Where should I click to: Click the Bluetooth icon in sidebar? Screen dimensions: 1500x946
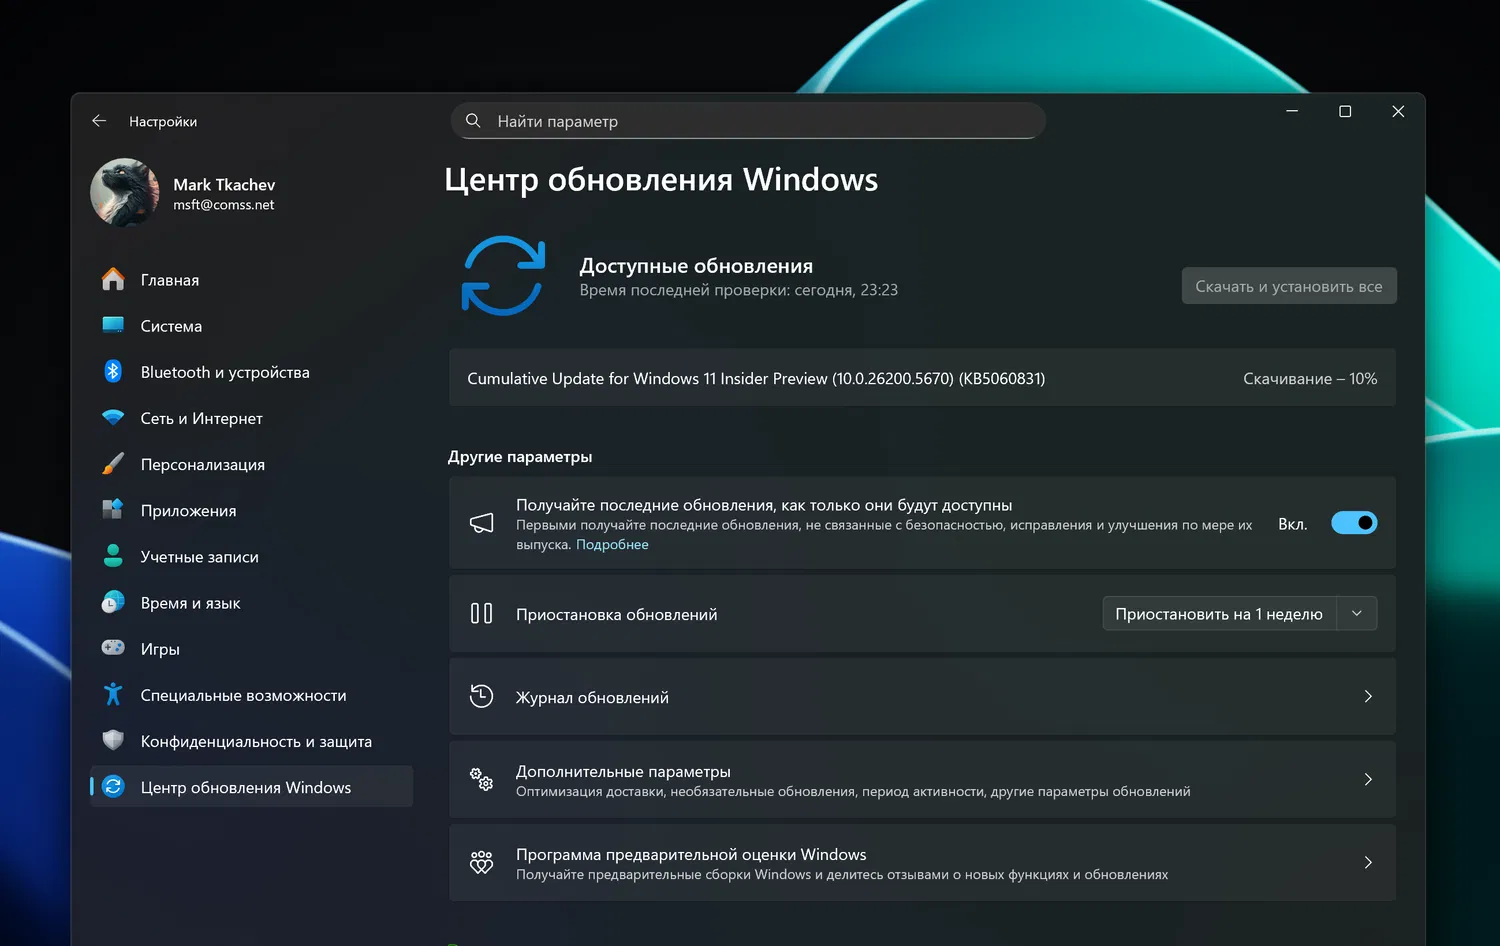point(113,372)
